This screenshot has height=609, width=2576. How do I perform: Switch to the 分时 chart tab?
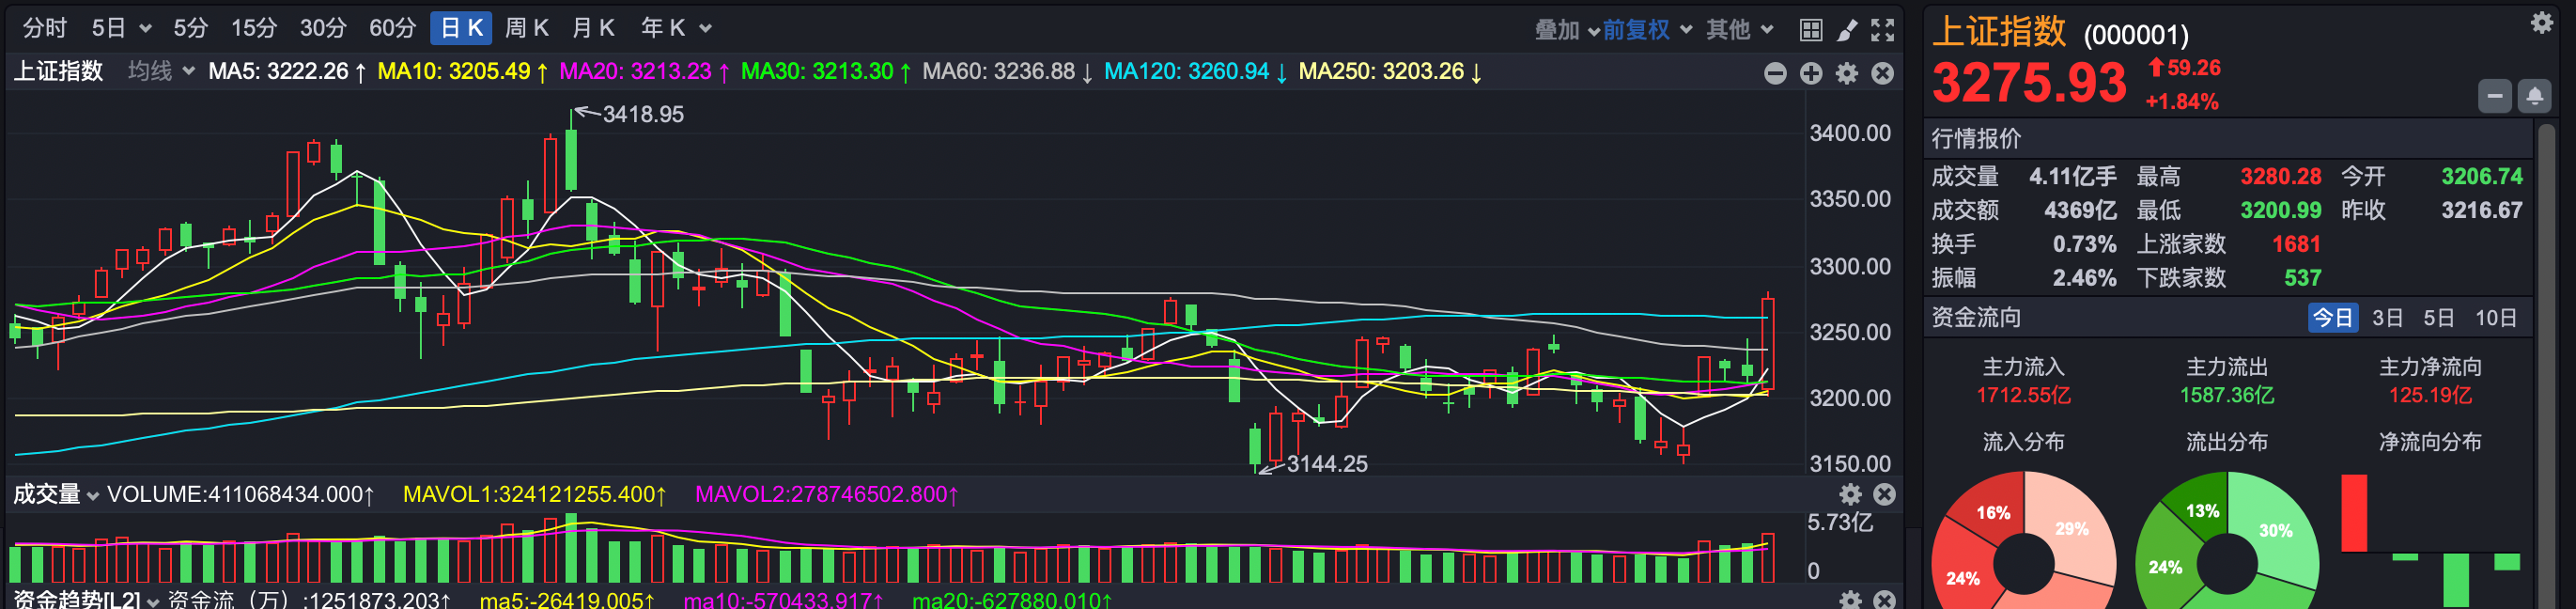pos(45,28)
